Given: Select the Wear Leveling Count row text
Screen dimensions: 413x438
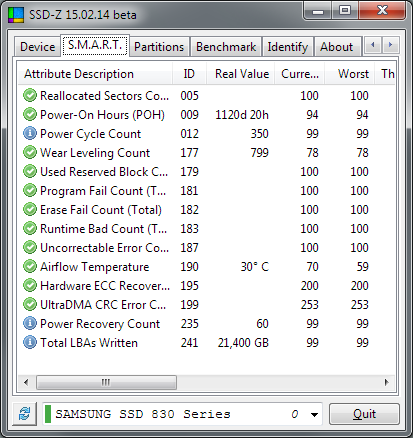Looking at the screenshot, I should tap(95, 153).
